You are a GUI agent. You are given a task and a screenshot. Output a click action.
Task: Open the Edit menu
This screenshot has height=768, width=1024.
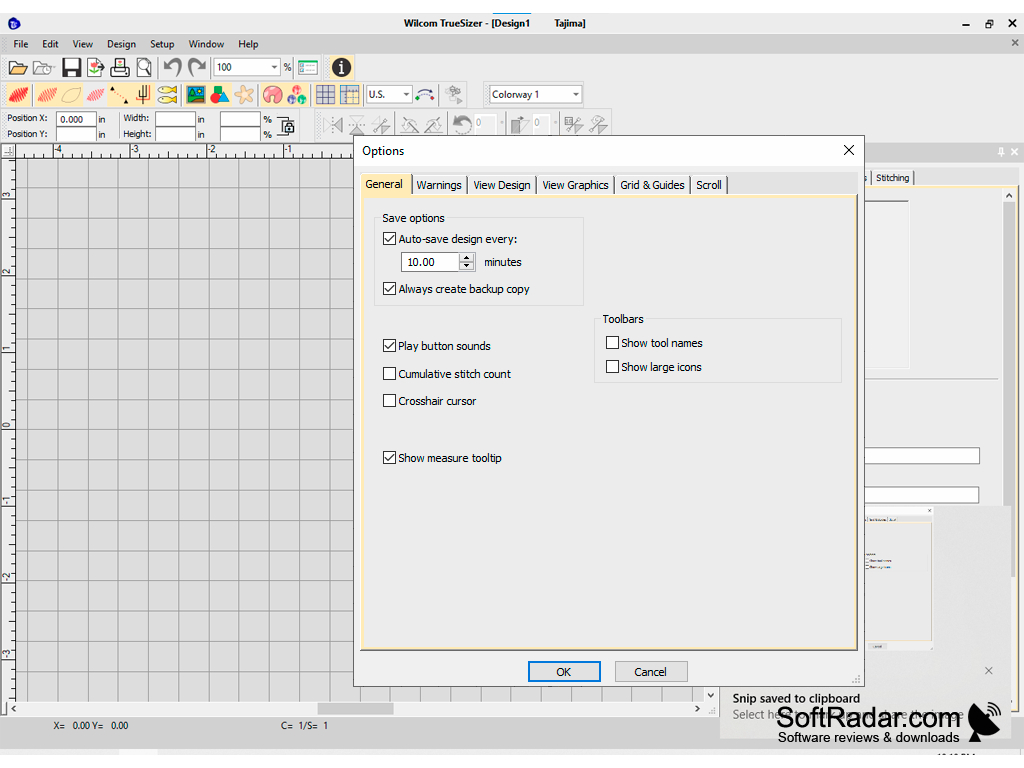click(x=50, y=44)
